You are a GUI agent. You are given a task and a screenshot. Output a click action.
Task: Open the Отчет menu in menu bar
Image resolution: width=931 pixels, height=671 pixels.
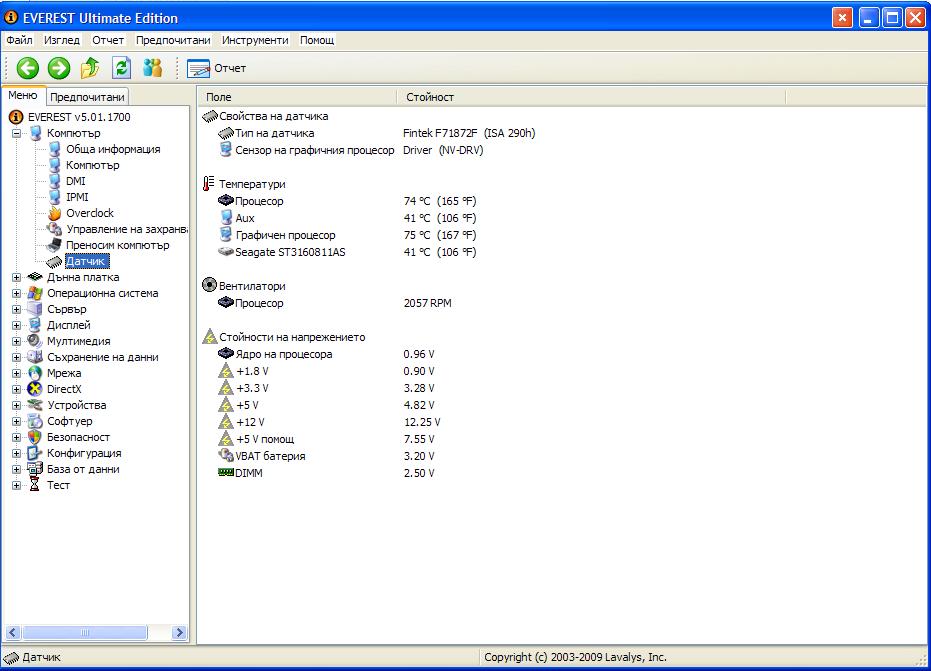pos(108,40)
